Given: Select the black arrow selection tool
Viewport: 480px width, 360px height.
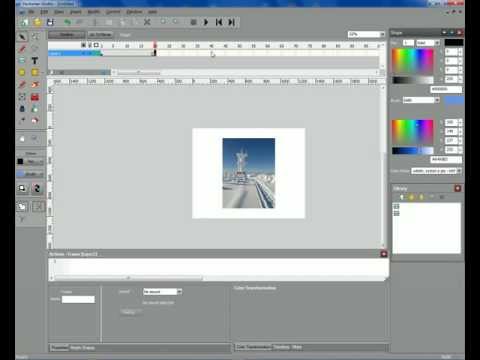Looking at the screenshot, I should 22,37.
